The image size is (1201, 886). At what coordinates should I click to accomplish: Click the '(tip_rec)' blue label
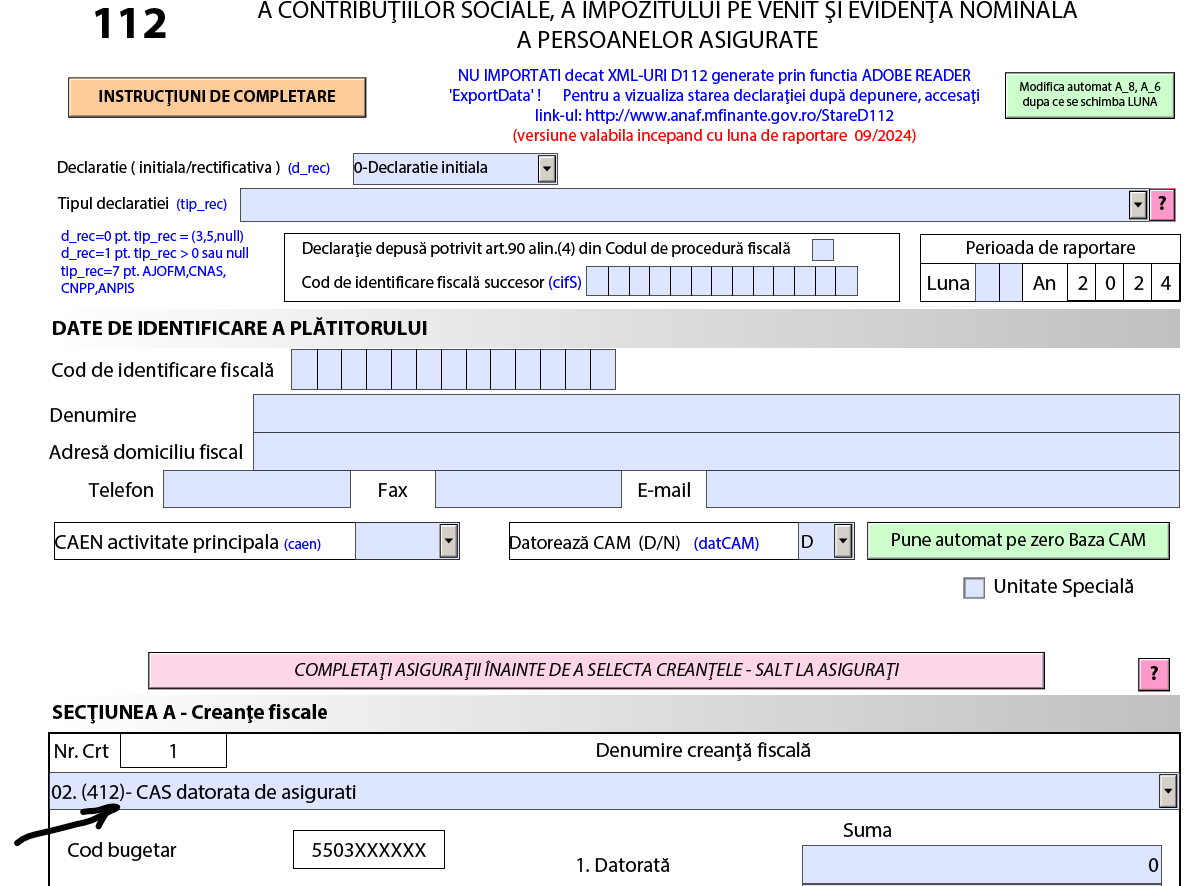click(202, 204)
